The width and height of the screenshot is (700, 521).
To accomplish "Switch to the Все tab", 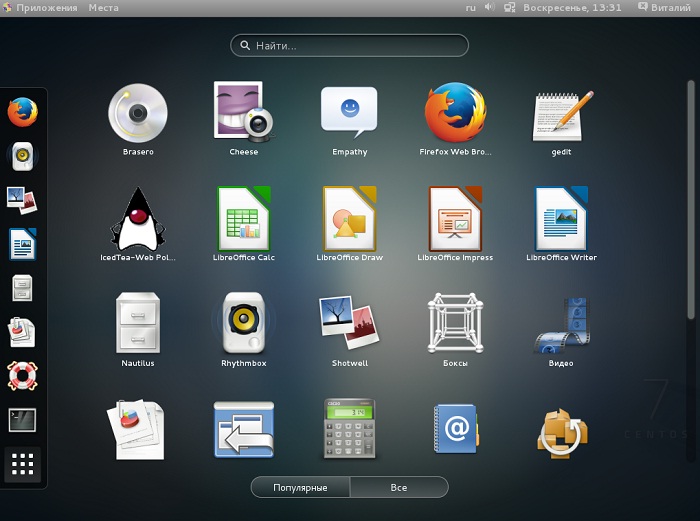I will click(x=399, y=488).
